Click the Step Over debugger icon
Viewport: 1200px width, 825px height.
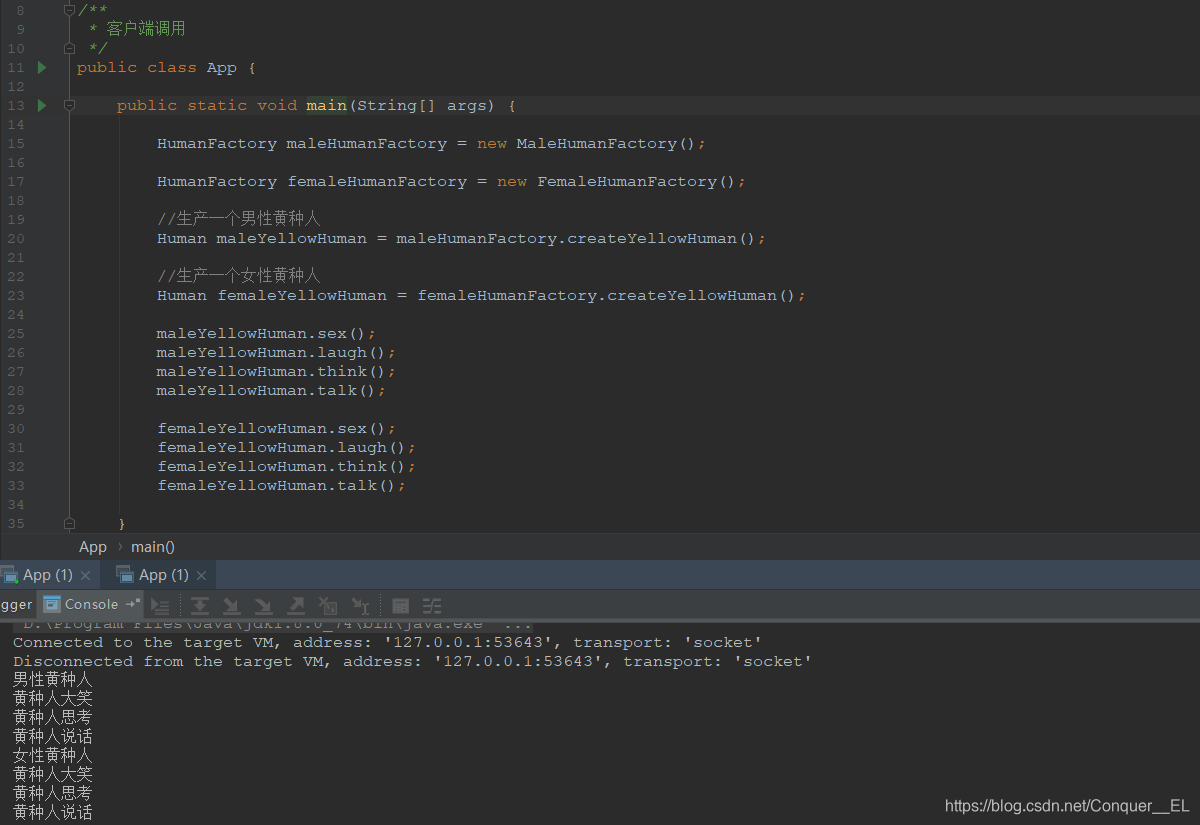(200, 605)
